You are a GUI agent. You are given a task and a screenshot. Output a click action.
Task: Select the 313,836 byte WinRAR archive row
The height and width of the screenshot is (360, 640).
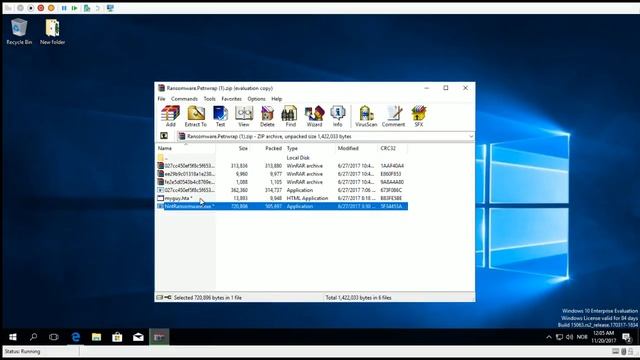tap(282, 166)
